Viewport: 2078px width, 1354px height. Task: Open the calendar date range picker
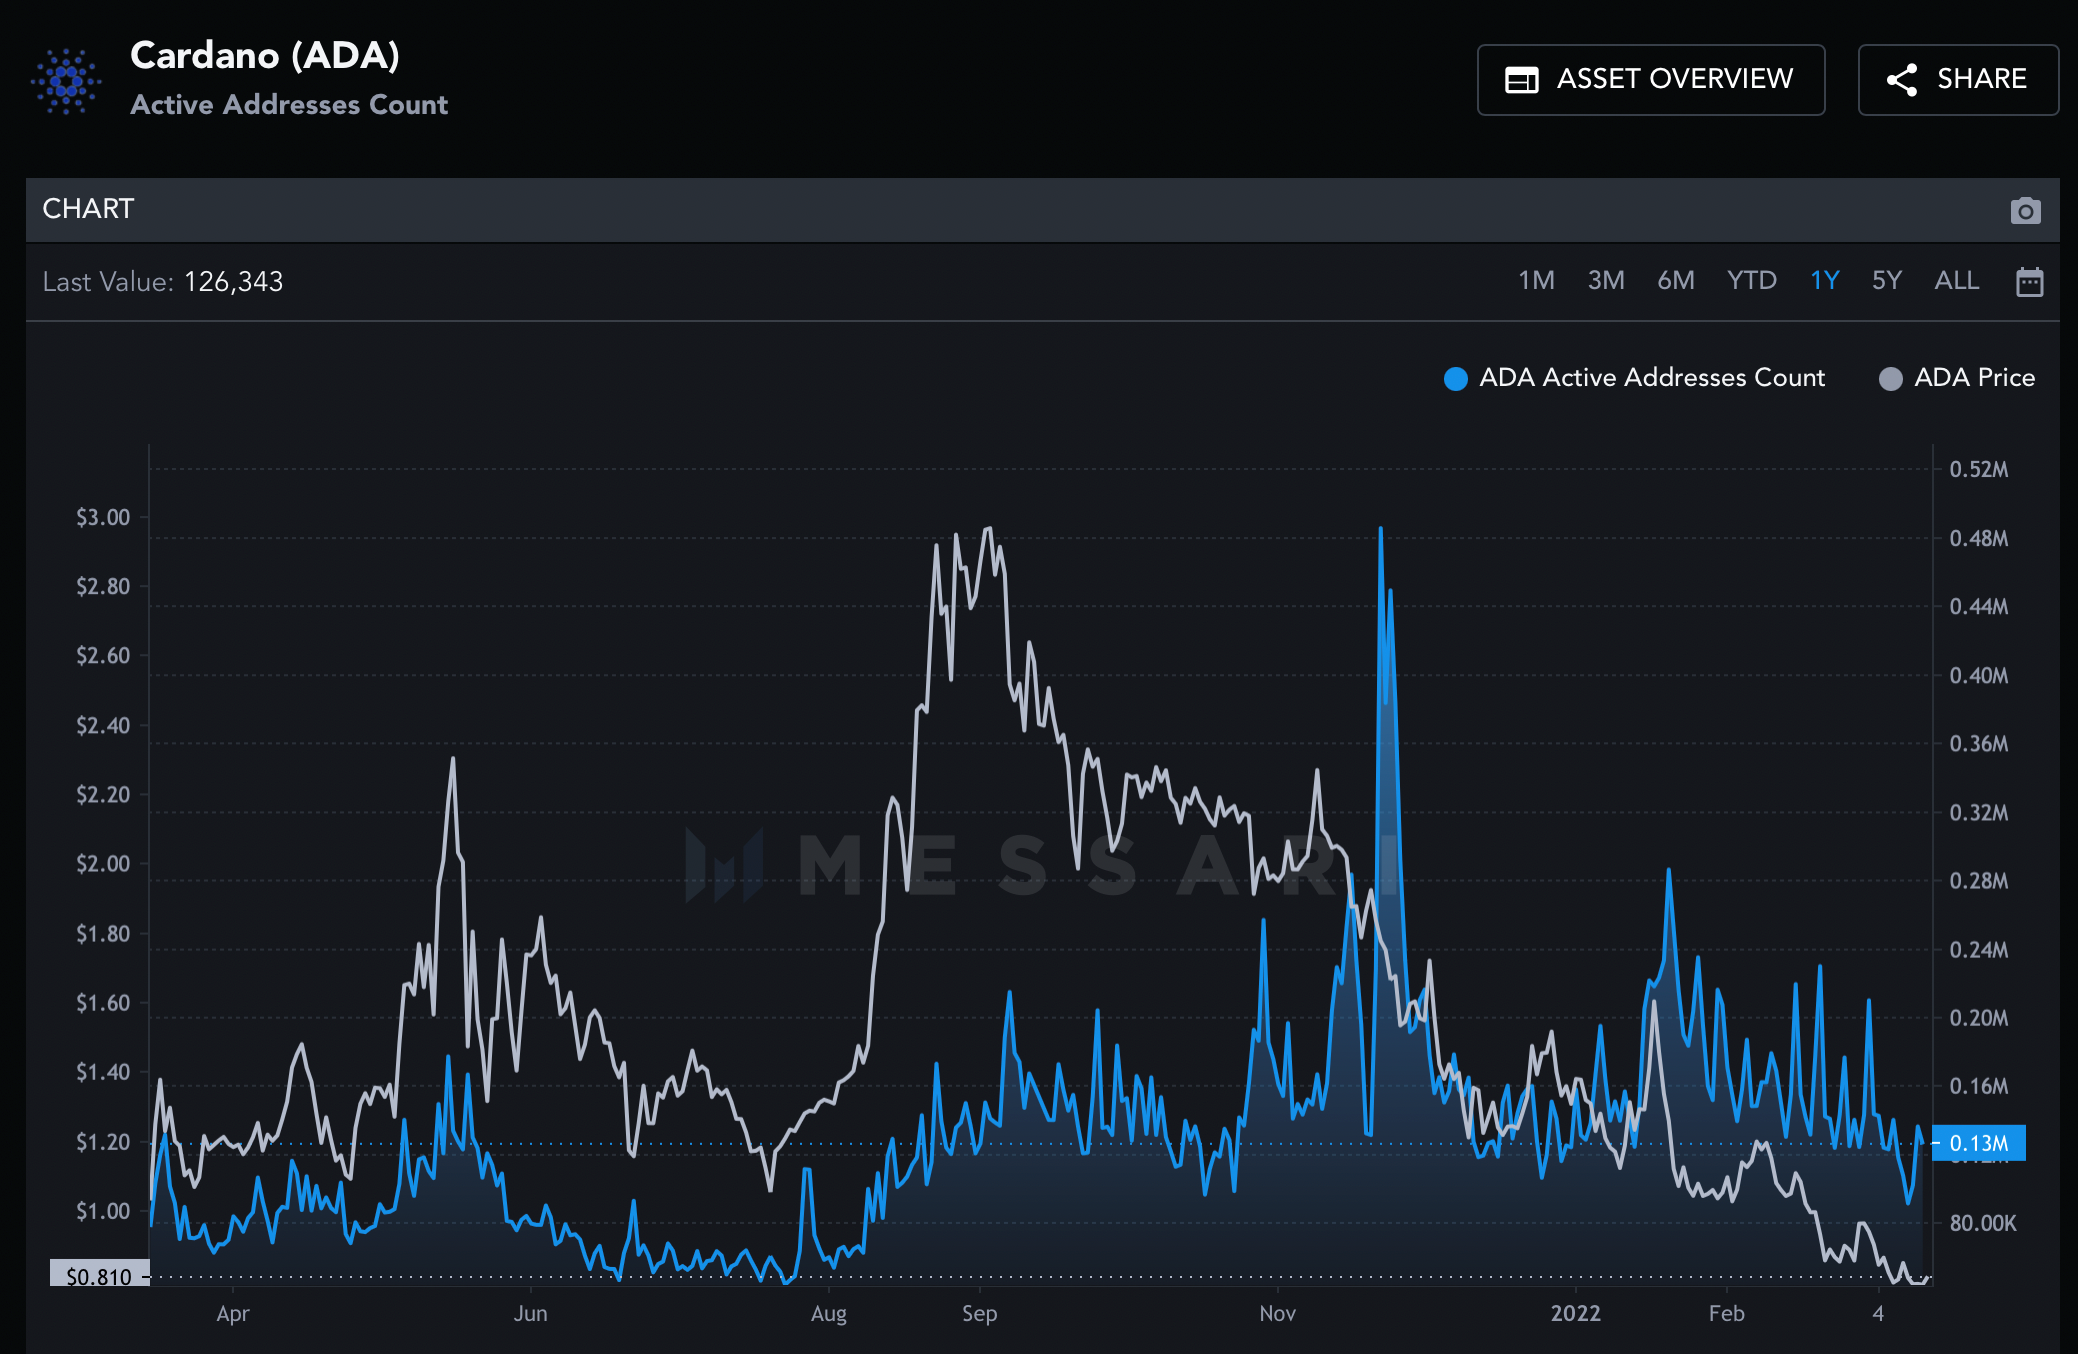[2029, 281]
